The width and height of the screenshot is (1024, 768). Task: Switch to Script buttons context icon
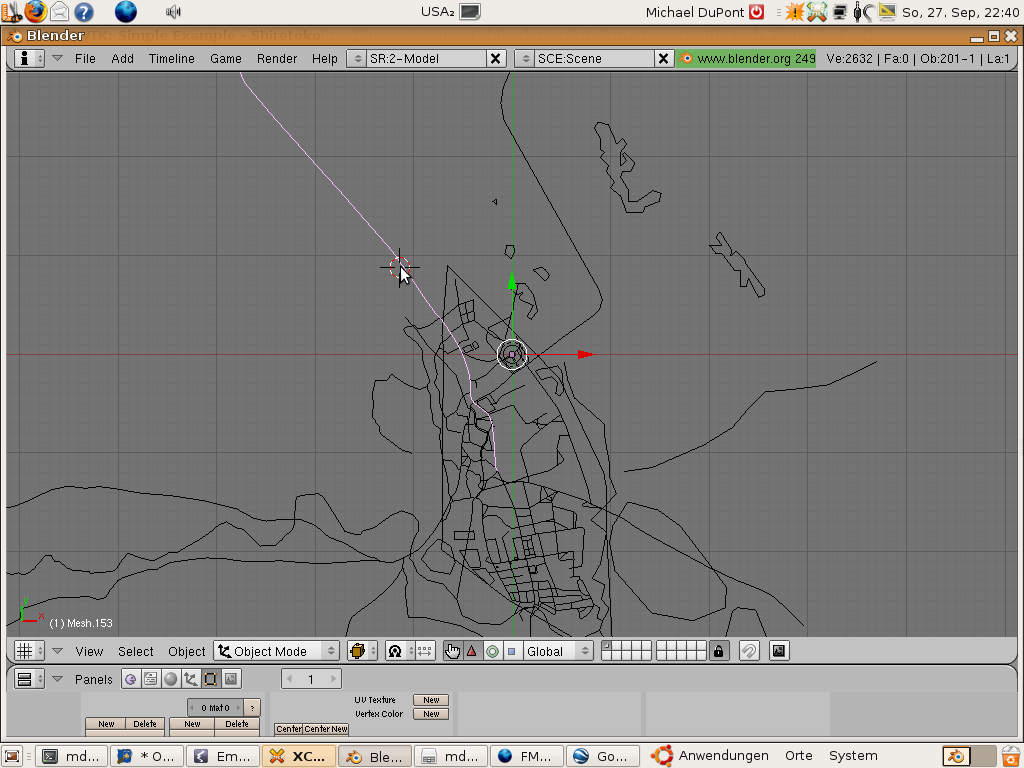pos(150,679)
